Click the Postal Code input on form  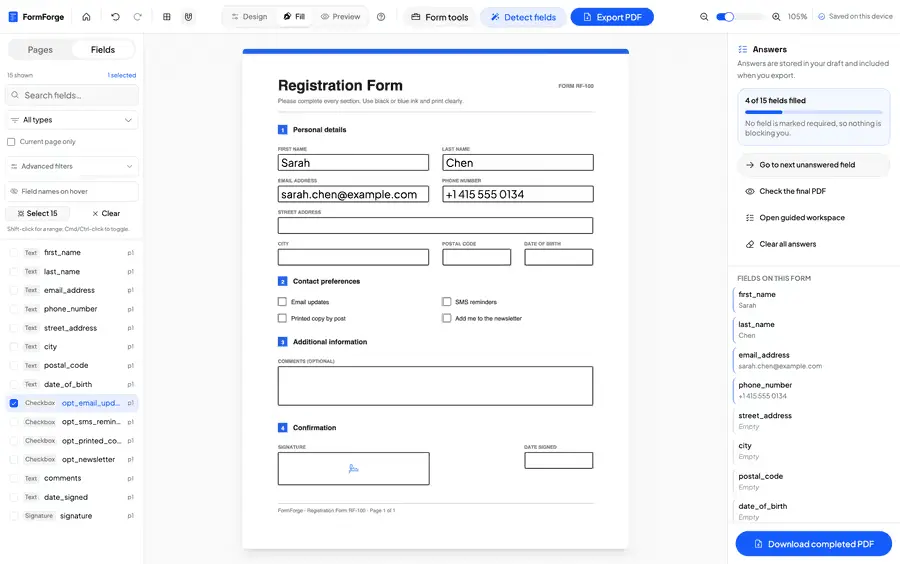pos(476,257)
